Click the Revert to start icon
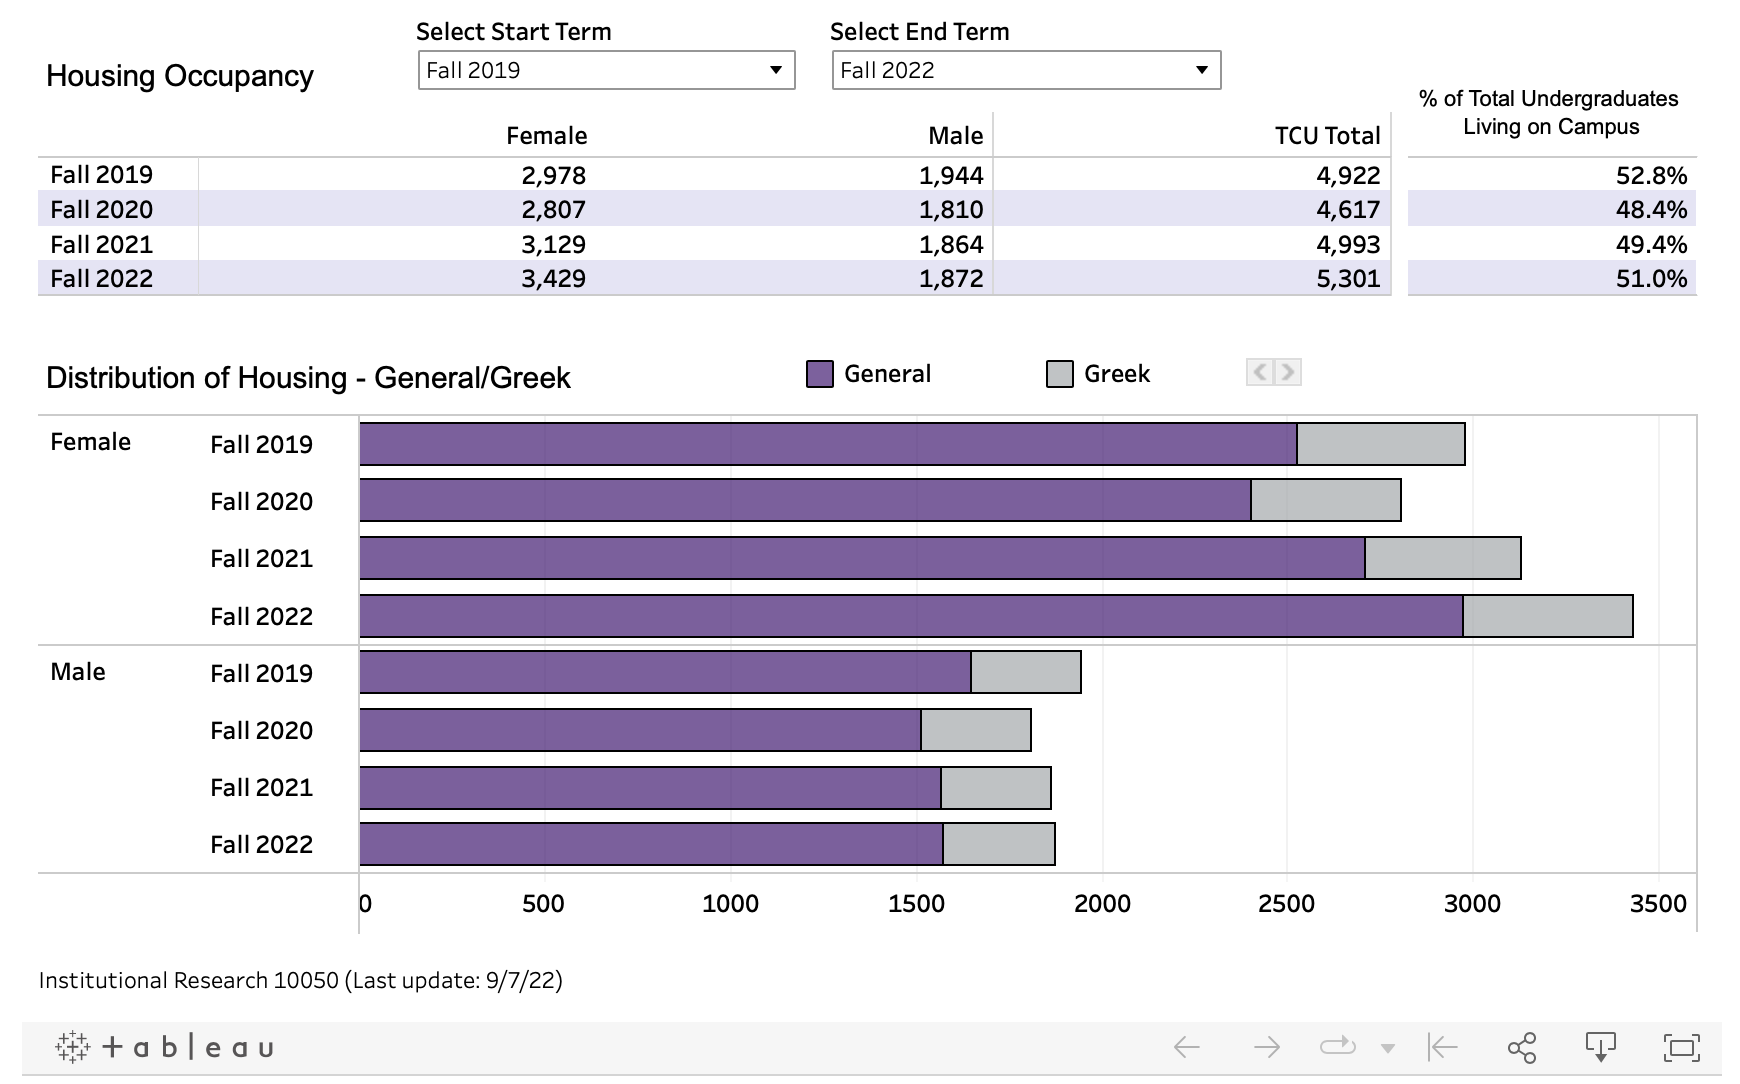The image size is (1740, 1084). (x=1442, y=1047)
